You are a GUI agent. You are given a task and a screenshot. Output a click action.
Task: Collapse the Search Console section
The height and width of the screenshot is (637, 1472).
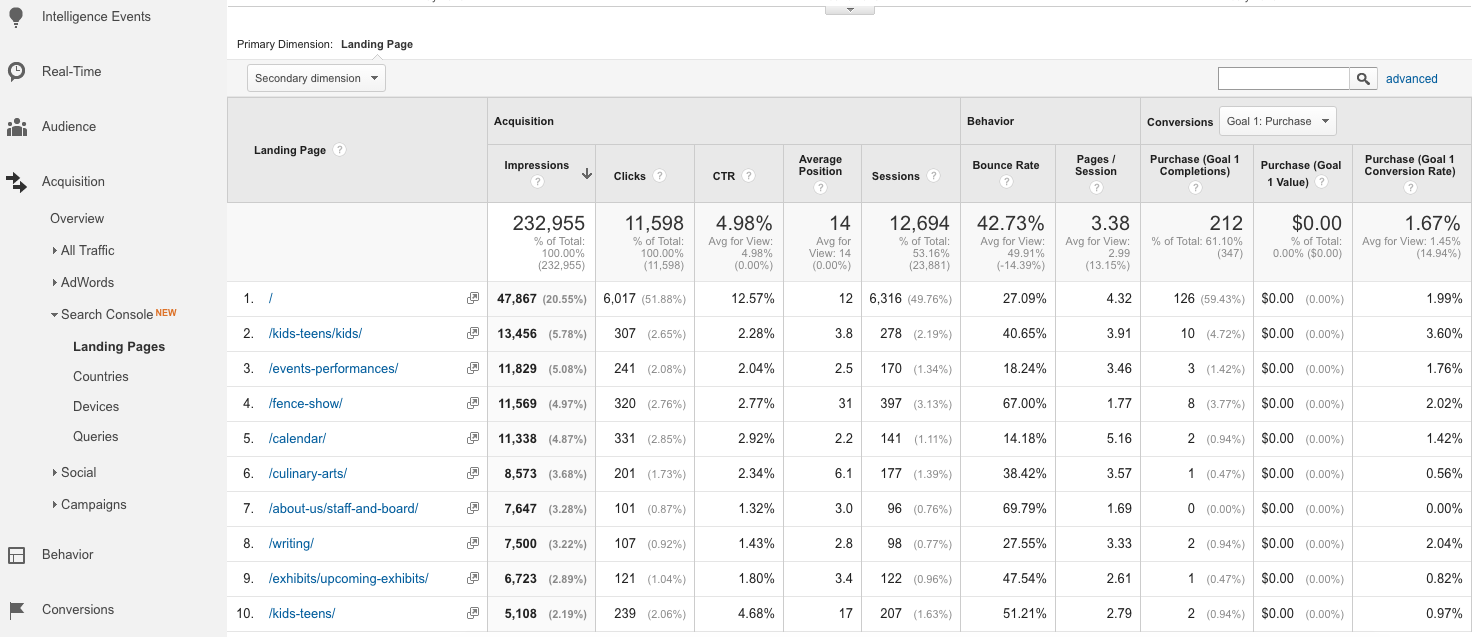107,314
